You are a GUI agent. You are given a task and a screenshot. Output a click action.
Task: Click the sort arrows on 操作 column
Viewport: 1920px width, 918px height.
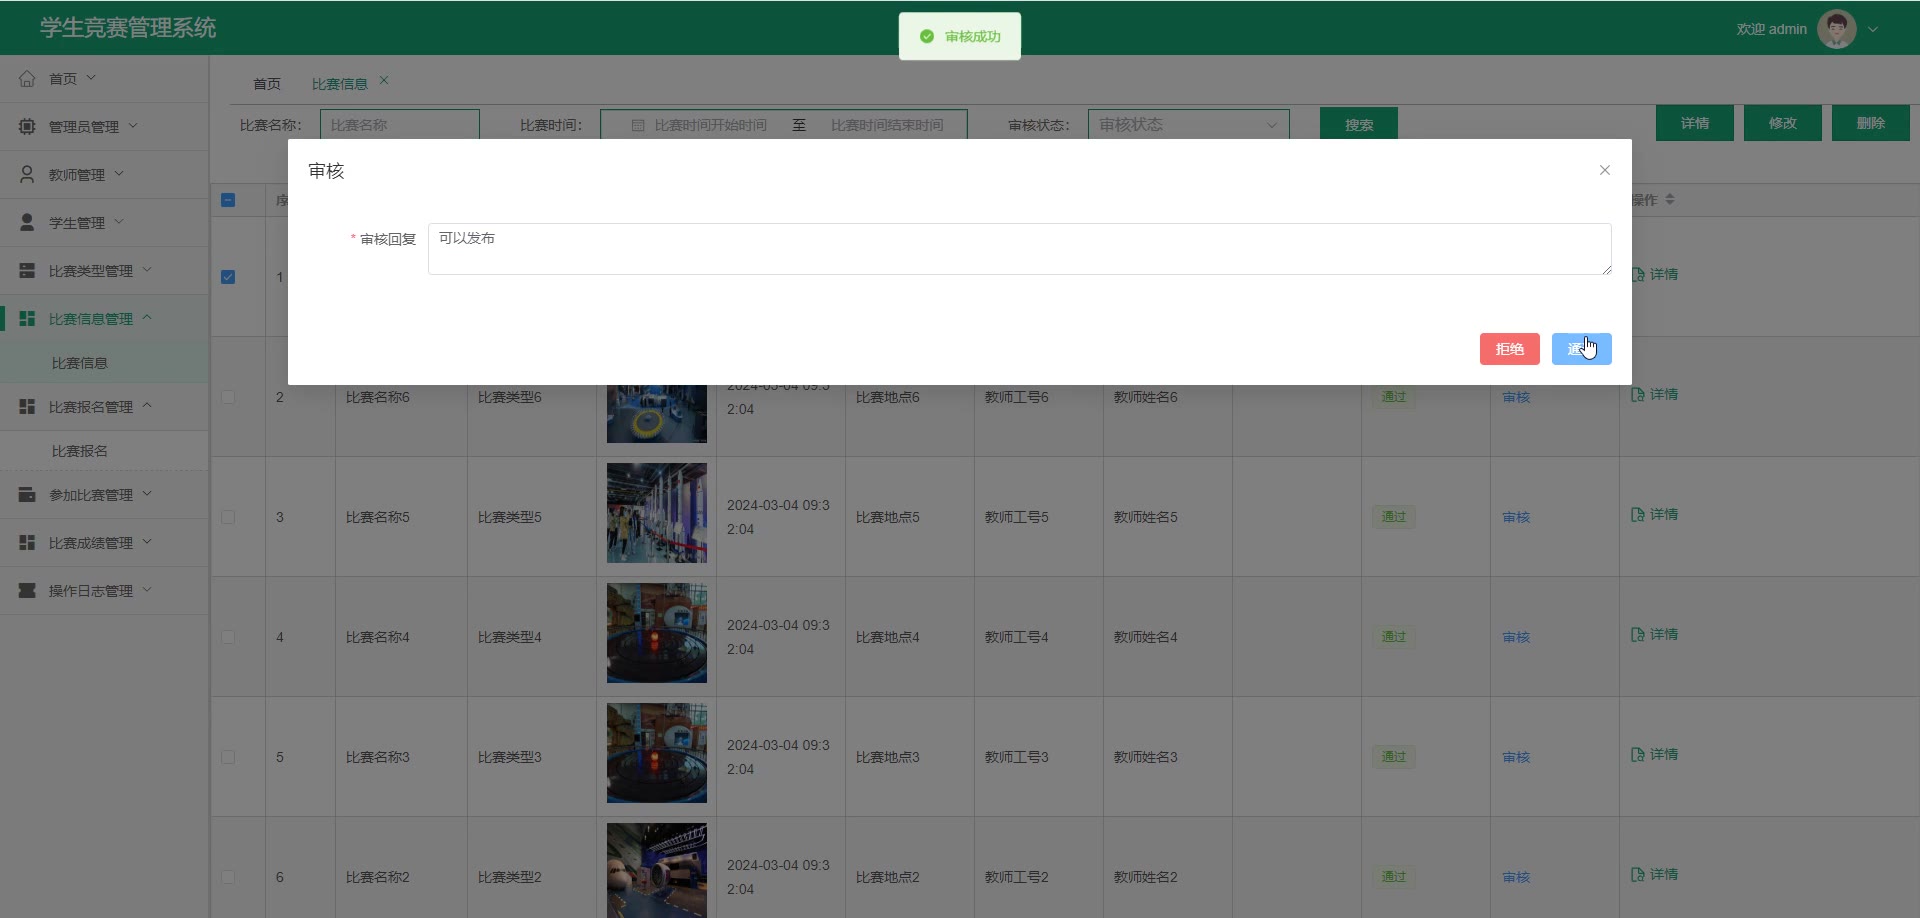pyautogui.click(x=1670, y=200)
